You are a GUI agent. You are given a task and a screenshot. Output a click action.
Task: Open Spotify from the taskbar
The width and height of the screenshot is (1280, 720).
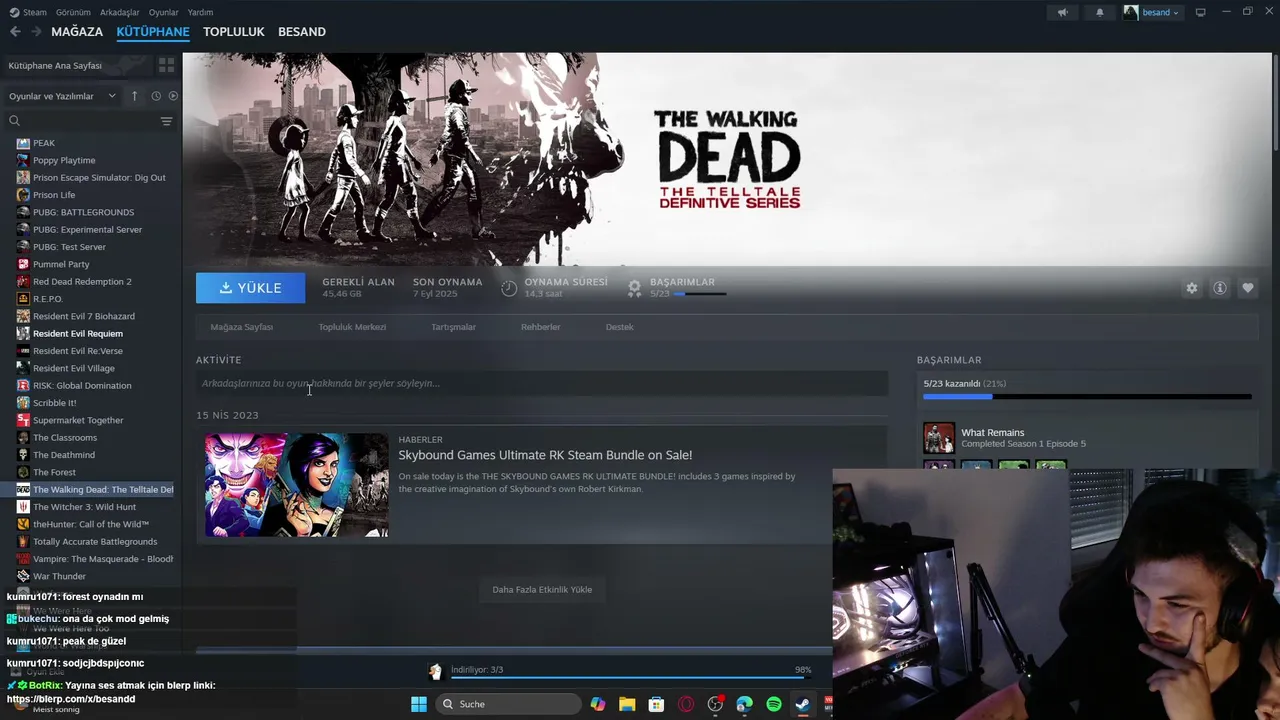click(x=773, y=704)
